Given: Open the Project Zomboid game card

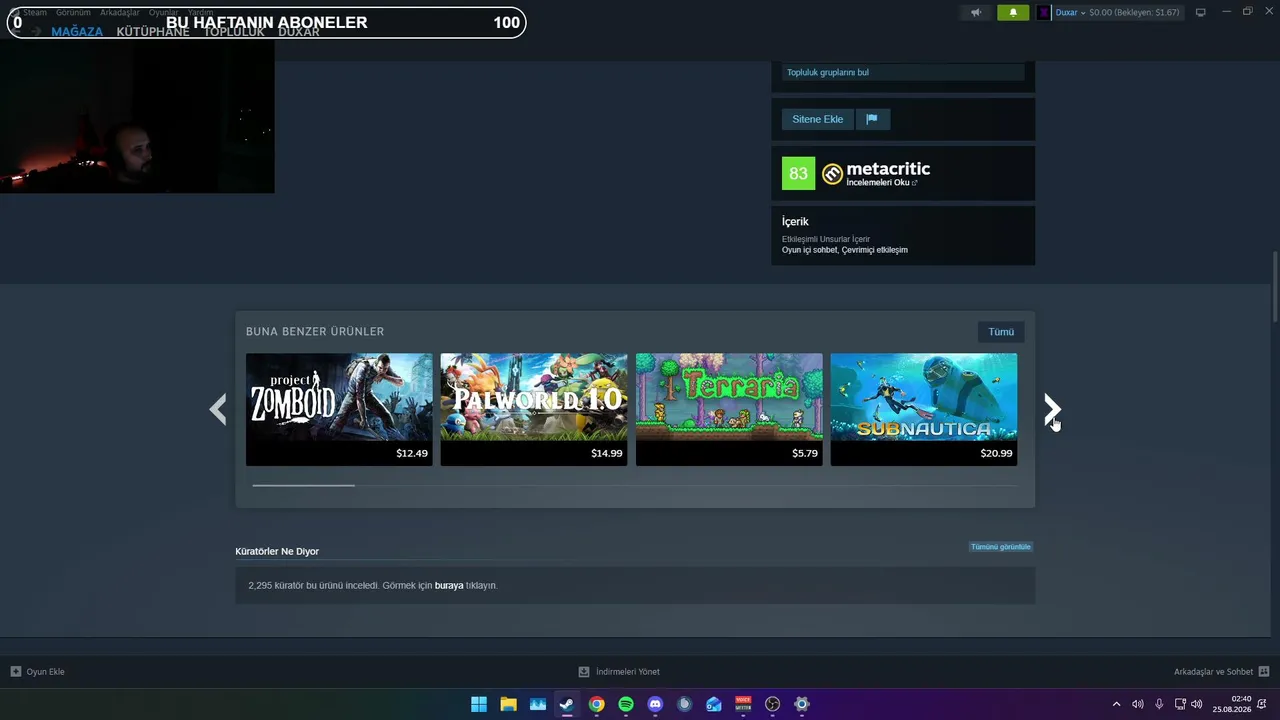Looking at the screenshot, I should click(339, 409).
